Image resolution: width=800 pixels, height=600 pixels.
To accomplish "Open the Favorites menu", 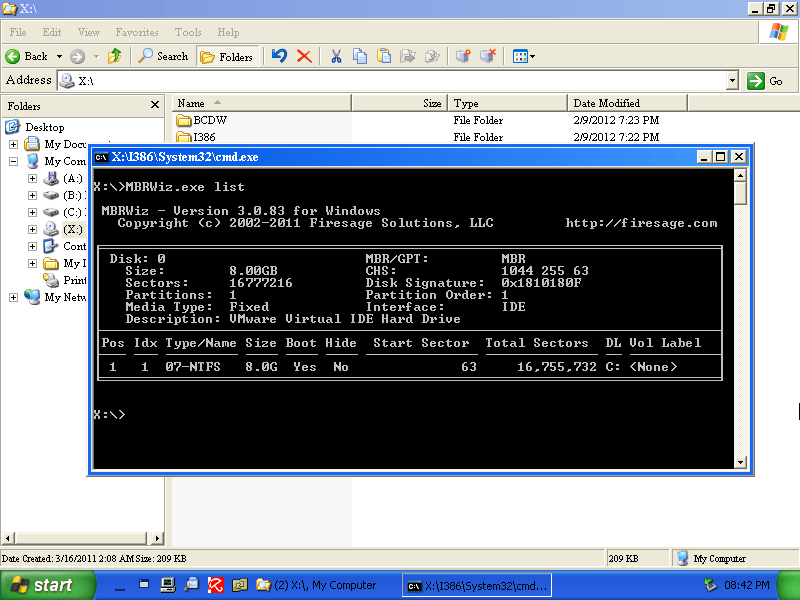I will (137, 32).
